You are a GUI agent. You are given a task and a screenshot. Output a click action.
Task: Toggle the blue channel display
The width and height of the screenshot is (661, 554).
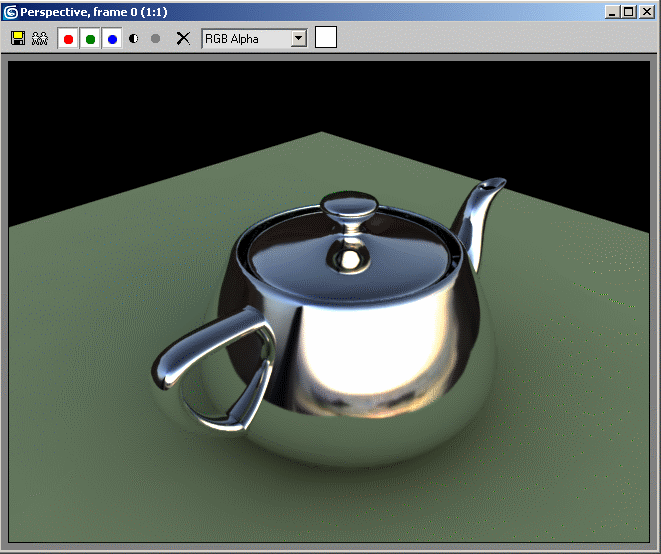click(112, 39)
